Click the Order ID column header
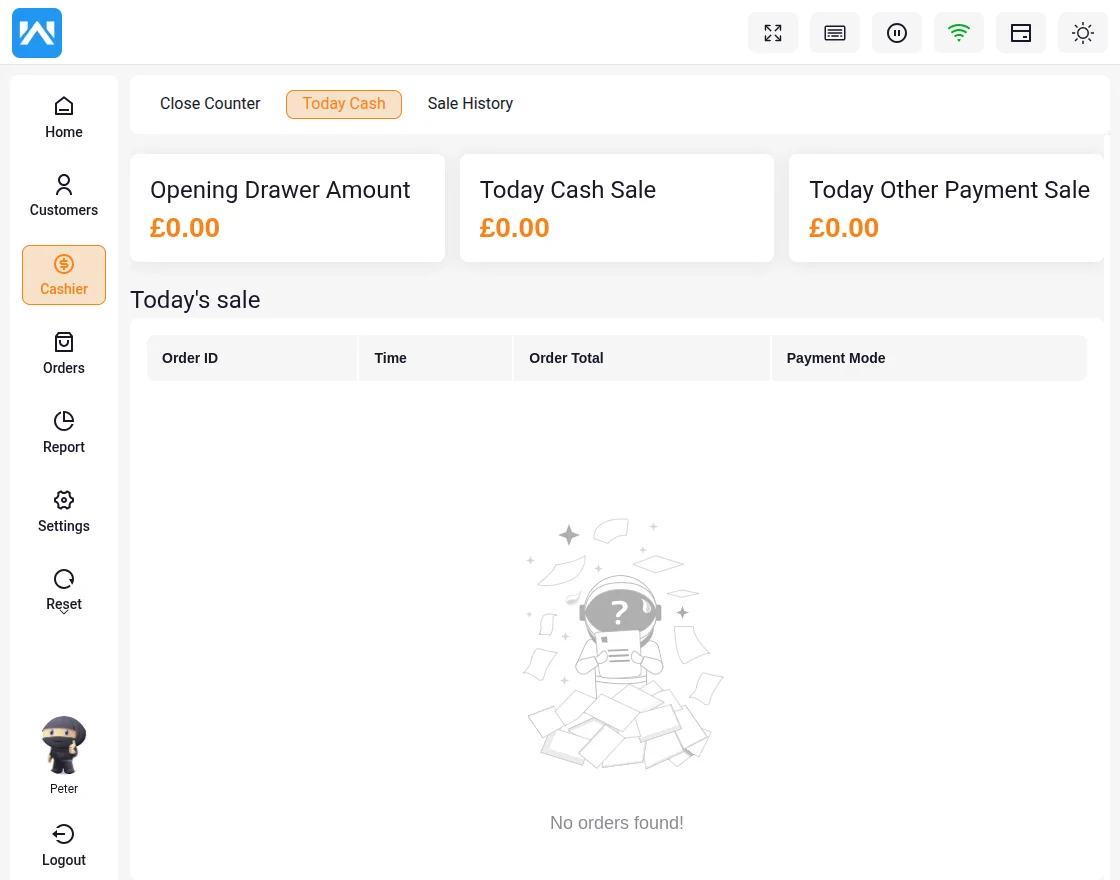Screen dimensions: 1120x880 pos(252,358)
